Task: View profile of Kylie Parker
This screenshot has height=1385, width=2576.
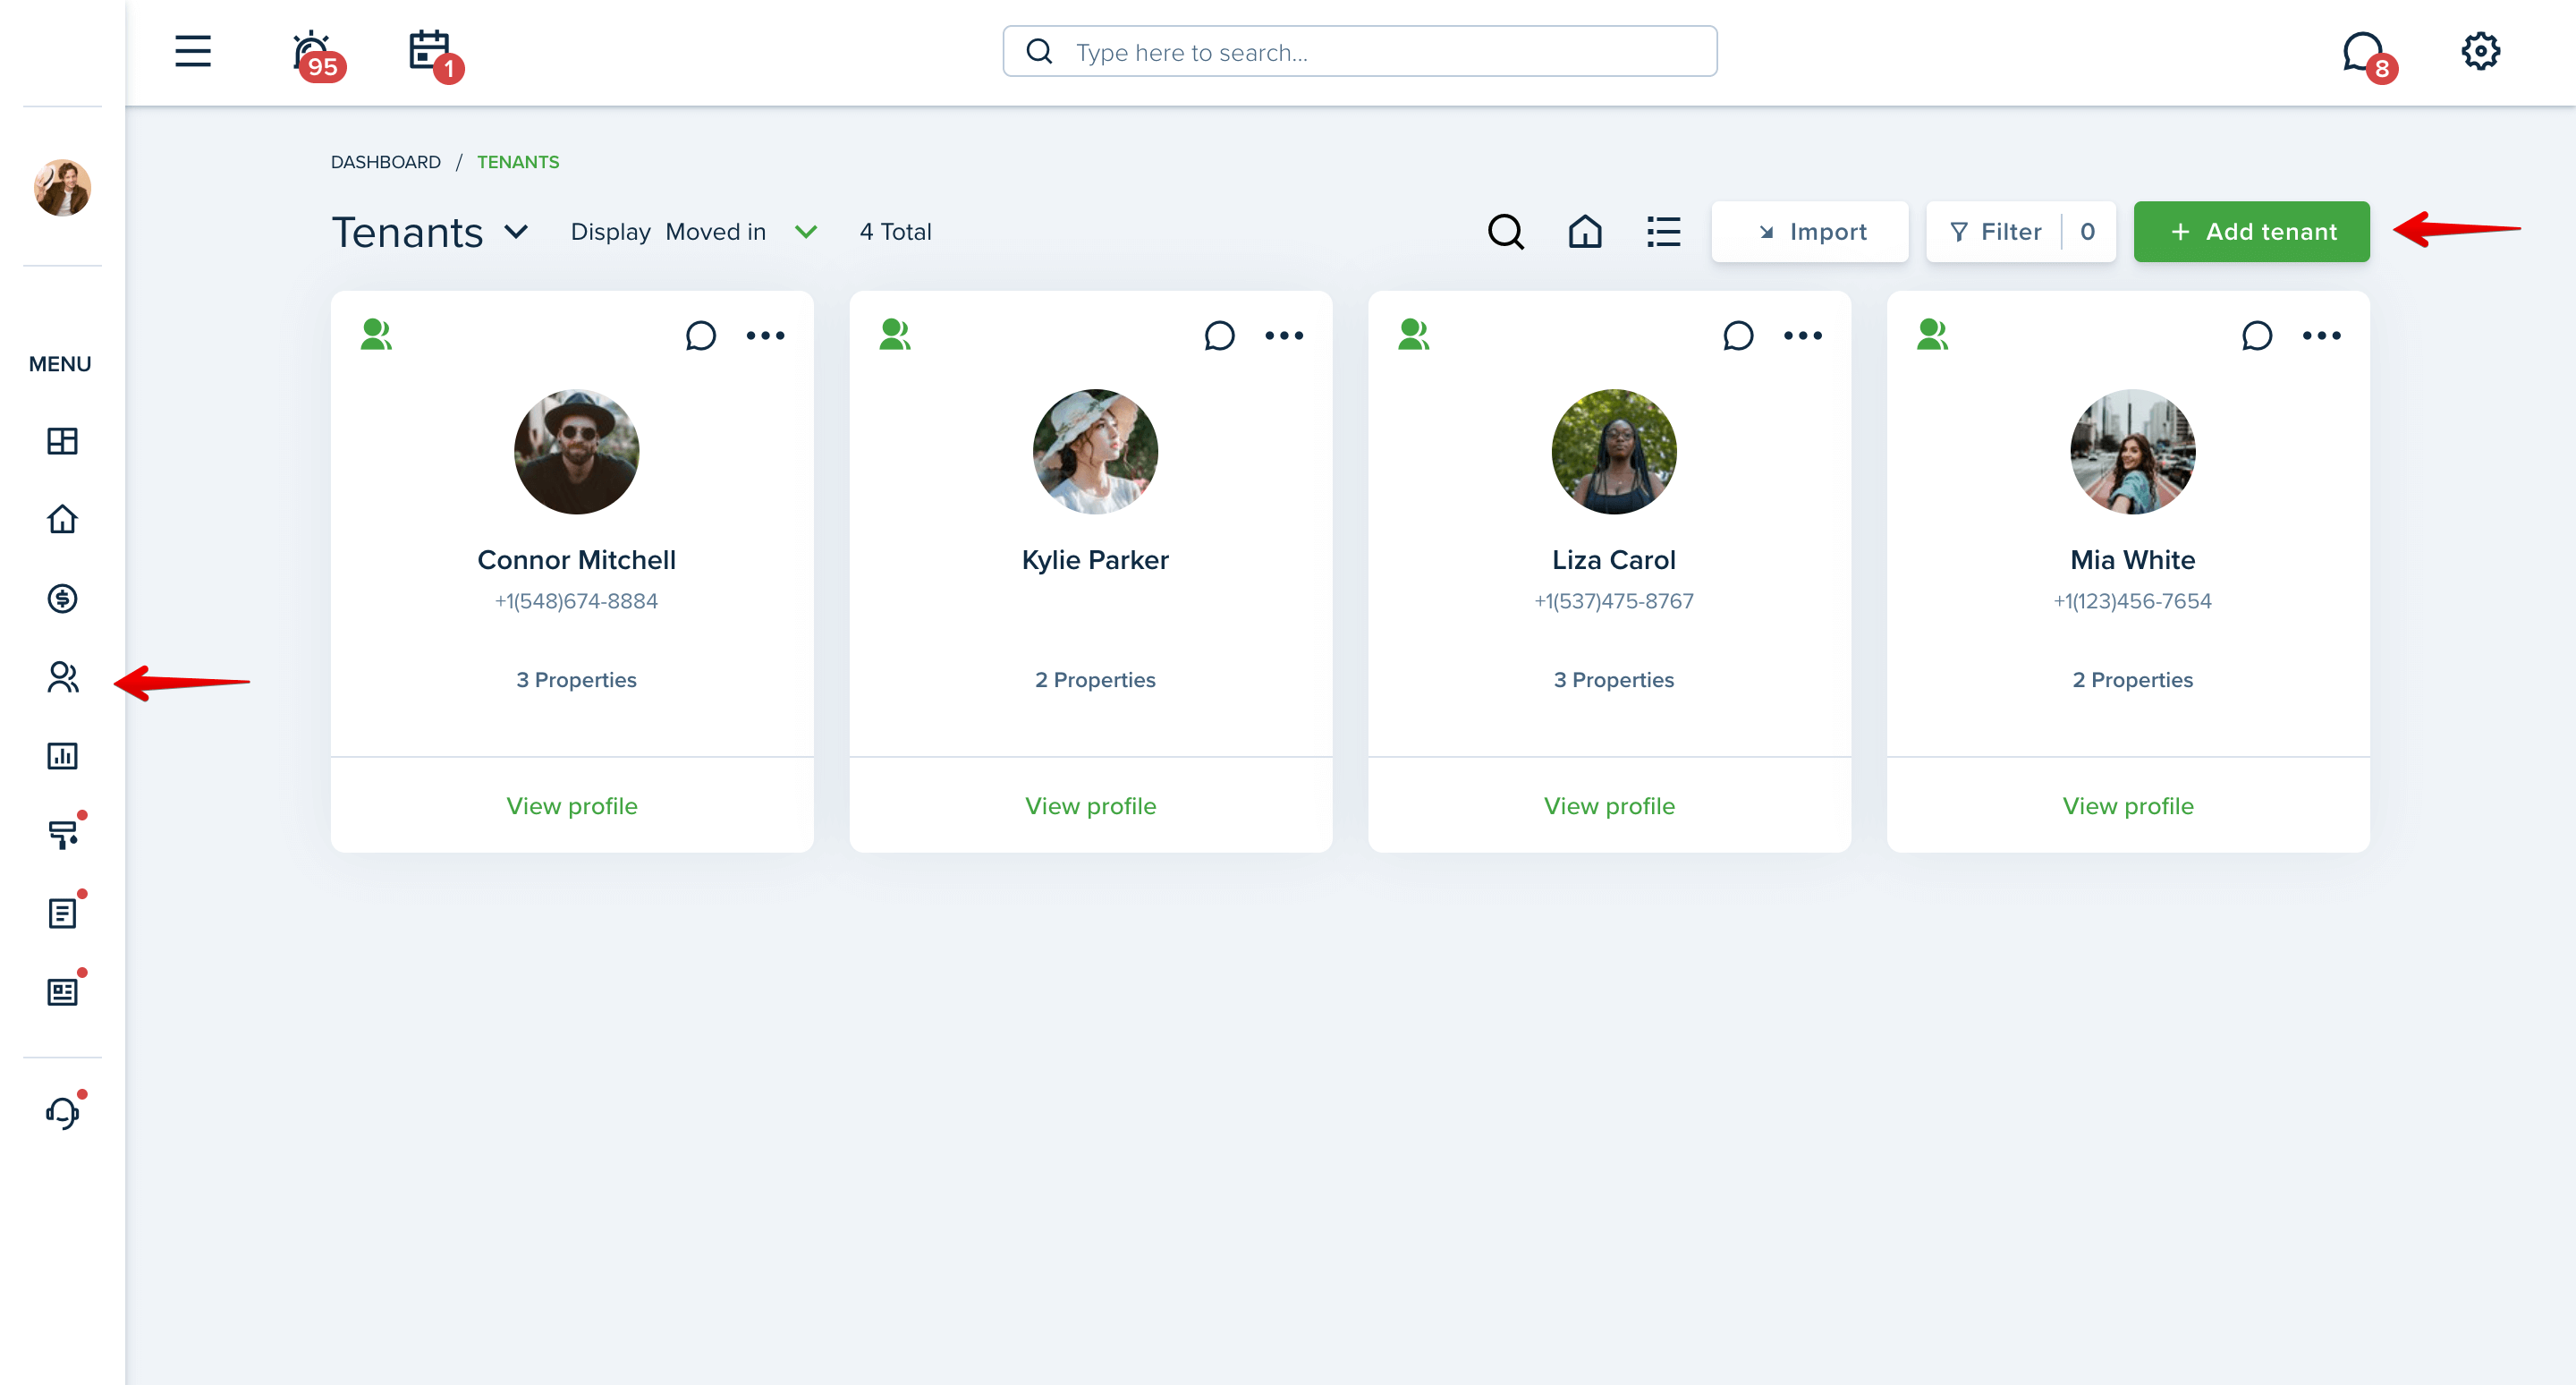Action: pos(1090,806)
